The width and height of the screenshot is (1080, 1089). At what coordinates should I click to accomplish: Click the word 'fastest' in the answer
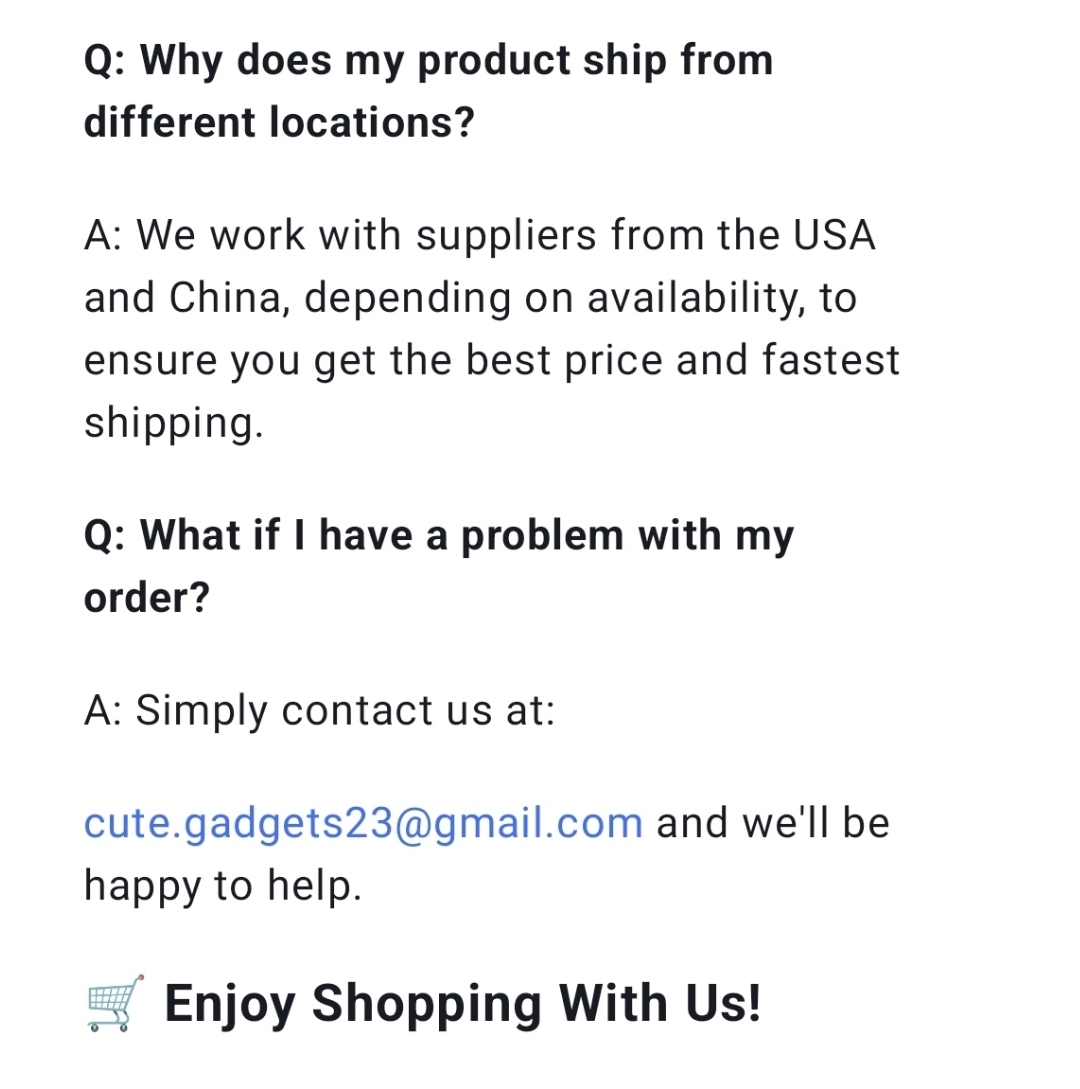pyautogui.click(x=831, y=360)
